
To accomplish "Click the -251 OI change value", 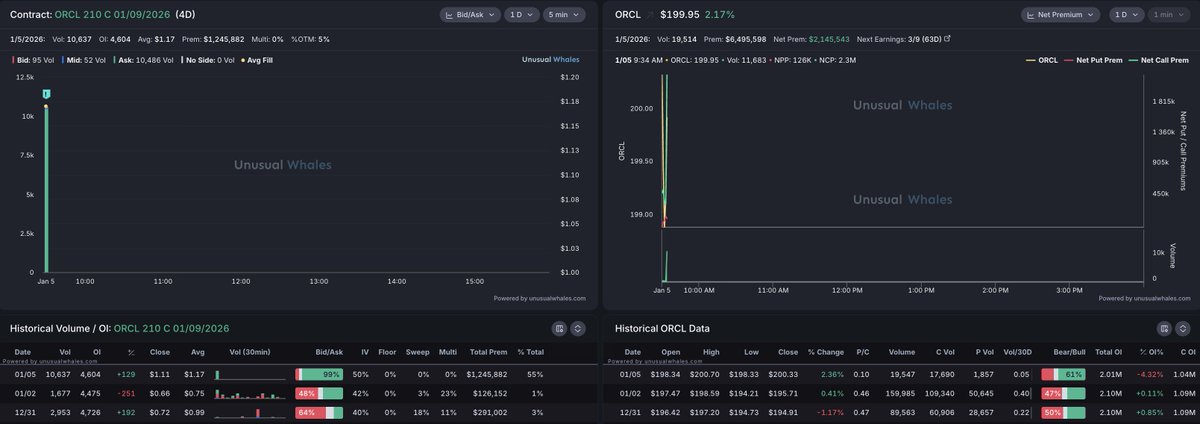I will [126, 392].
